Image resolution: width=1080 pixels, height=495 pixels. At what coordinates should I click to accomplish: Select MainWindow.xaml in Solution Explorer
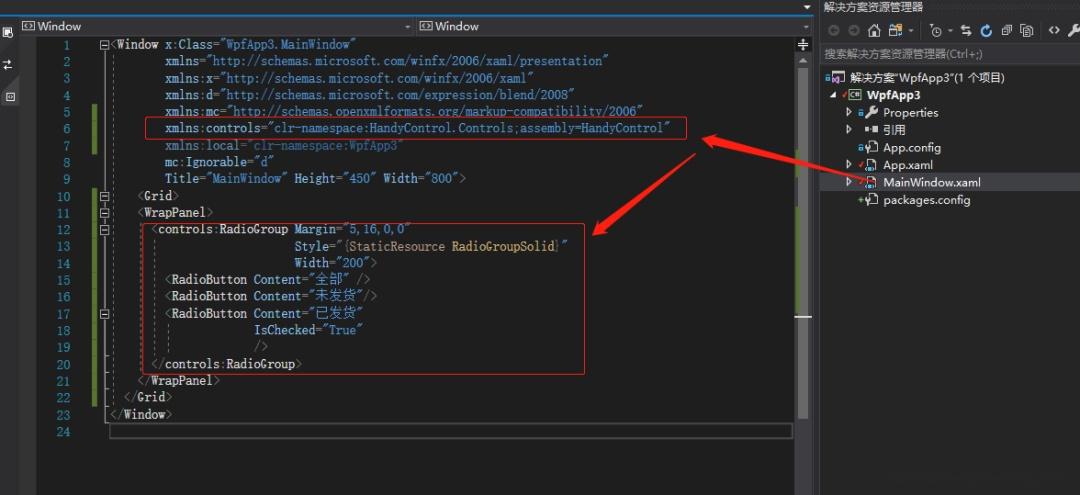click(x=931, y=182)
